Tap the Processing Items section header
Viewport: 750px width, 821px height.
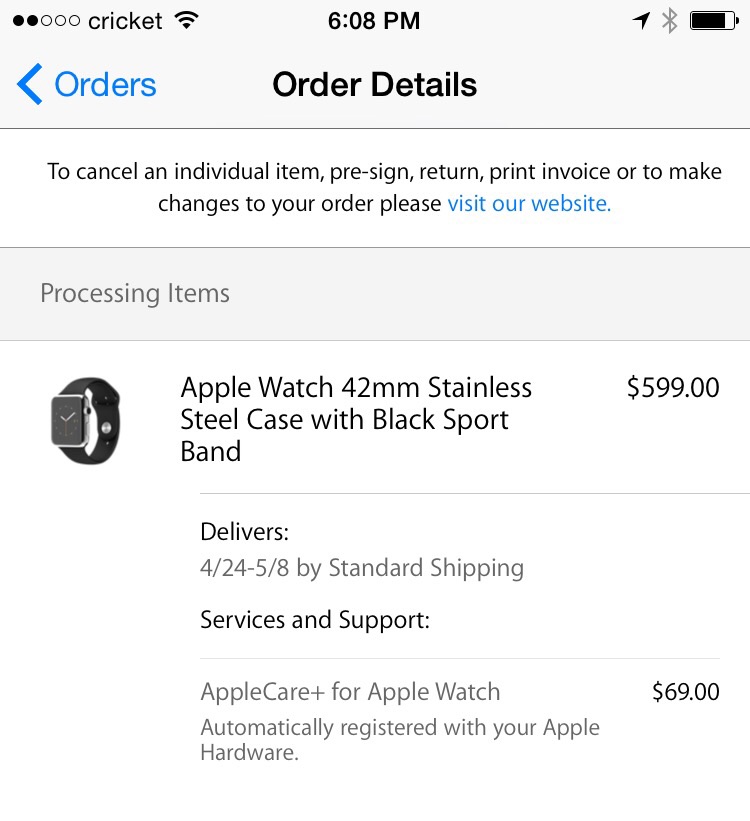135,294
